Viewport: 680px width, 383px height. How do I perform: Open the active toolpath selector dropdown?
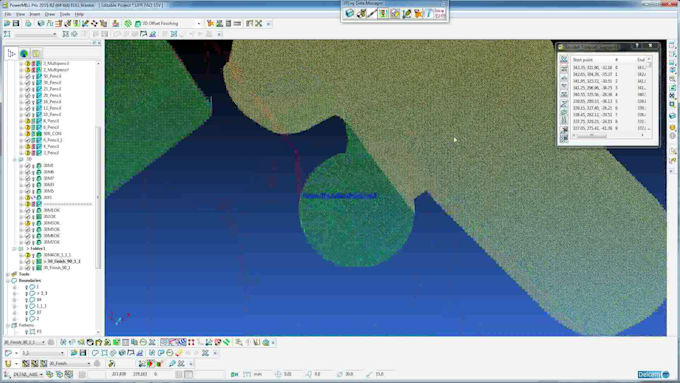[x=43, y=342]
